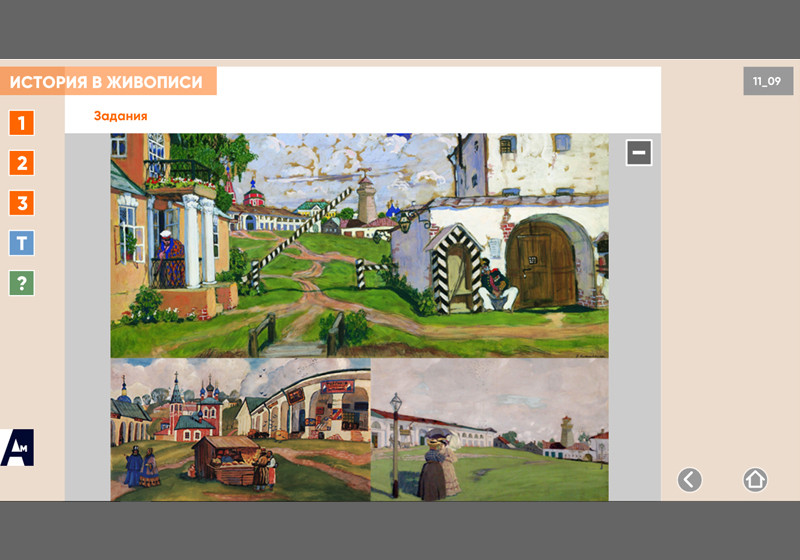Image resolution: width=800 pixels, height=560 pixels.
Task: Open task number 2
Action: (22, 163)
